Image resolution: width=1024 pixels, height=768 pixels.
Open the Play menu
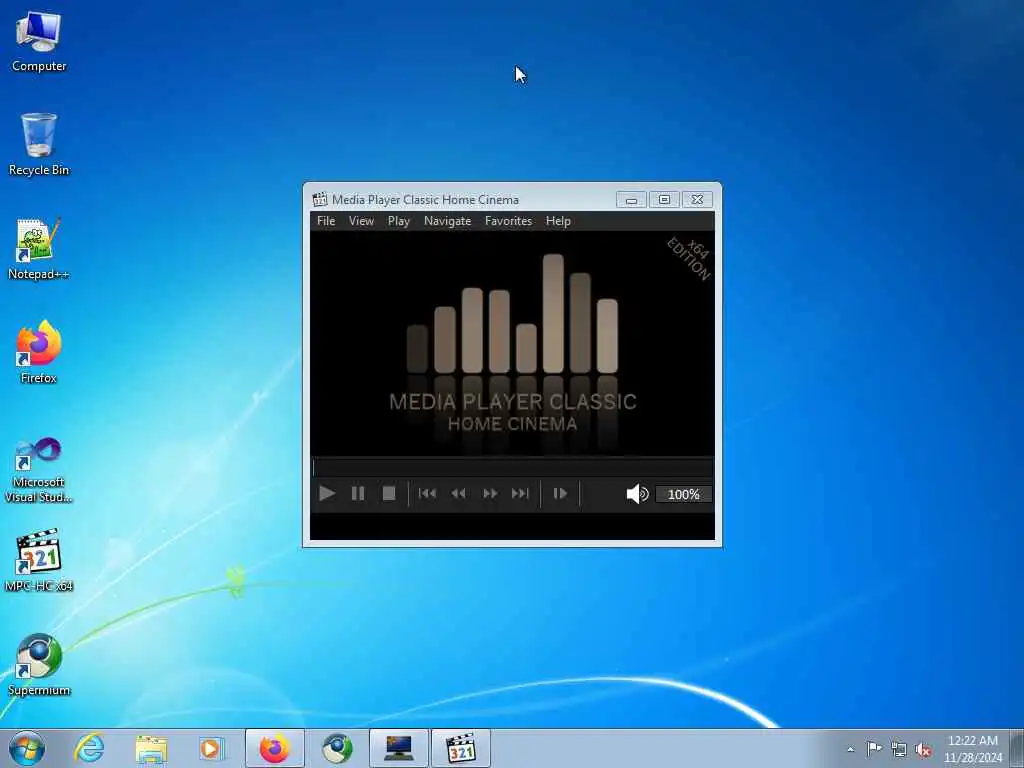click(x=398, y=221)
